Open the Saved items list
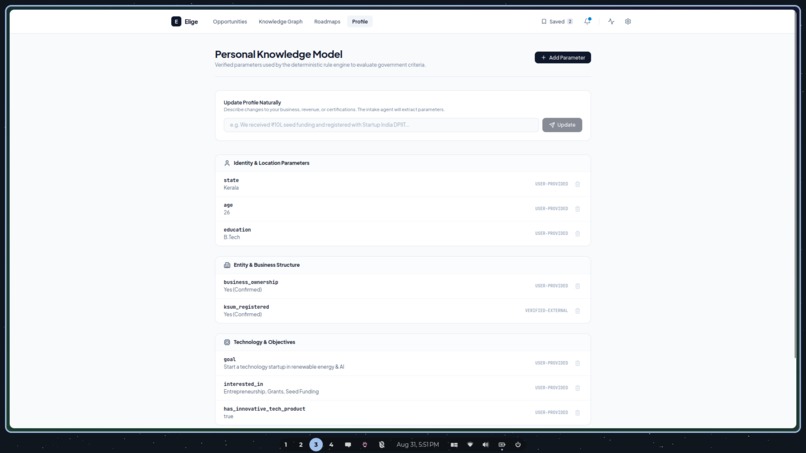Screen dimensions: 806x453 (x=557, y=22)
